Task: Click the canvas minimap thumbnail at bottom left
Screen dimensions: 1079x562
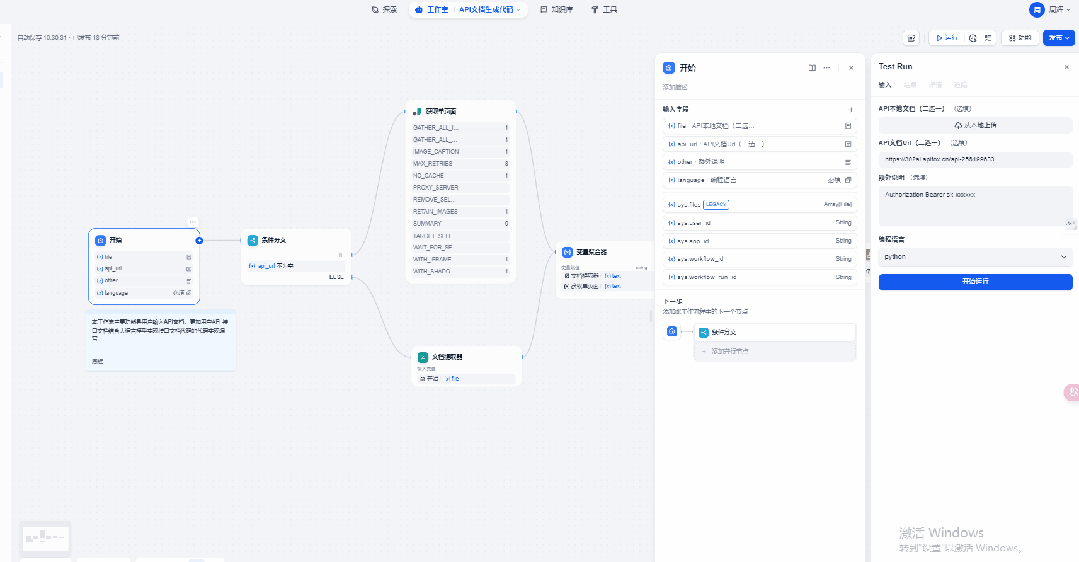Action: click(46, 539)
